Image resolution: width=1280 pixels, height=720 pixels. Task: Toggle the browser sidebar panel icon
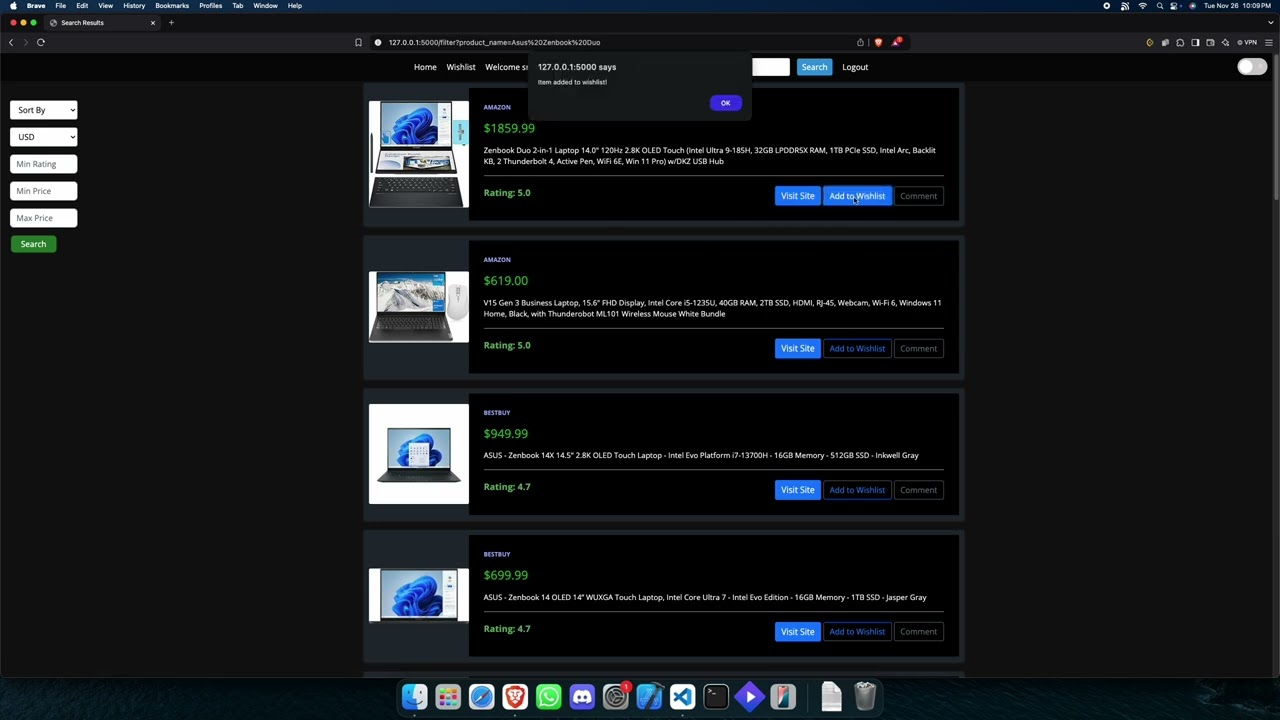(x=1195, y=42)
